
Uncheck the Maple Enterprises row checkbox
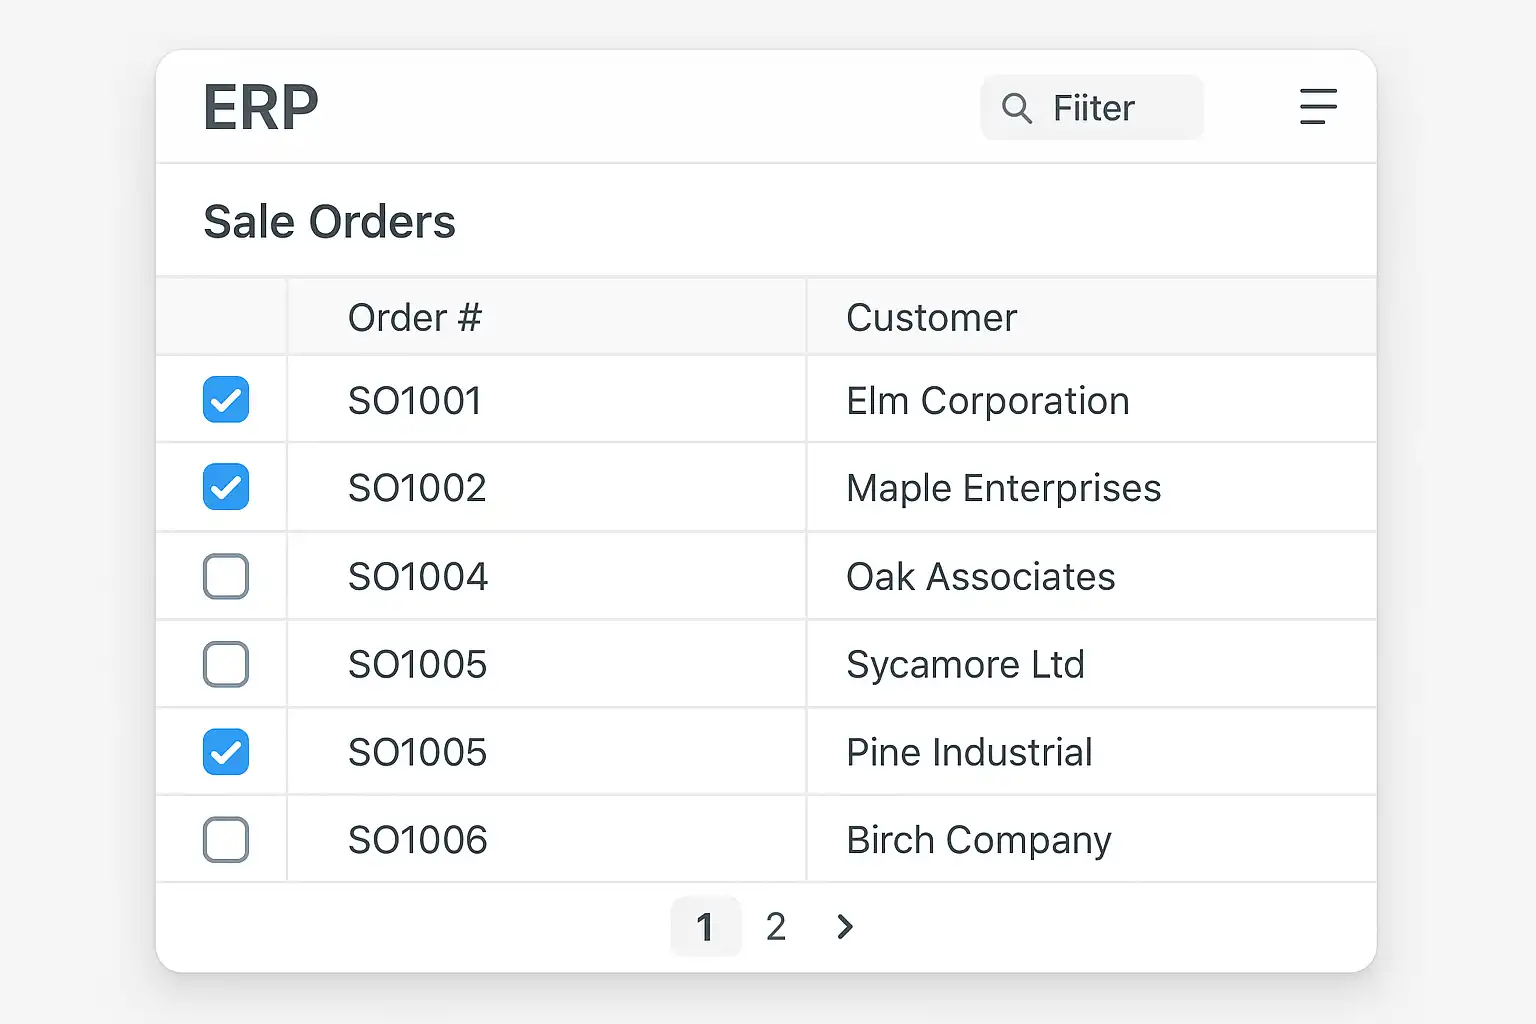pos(226,488)
